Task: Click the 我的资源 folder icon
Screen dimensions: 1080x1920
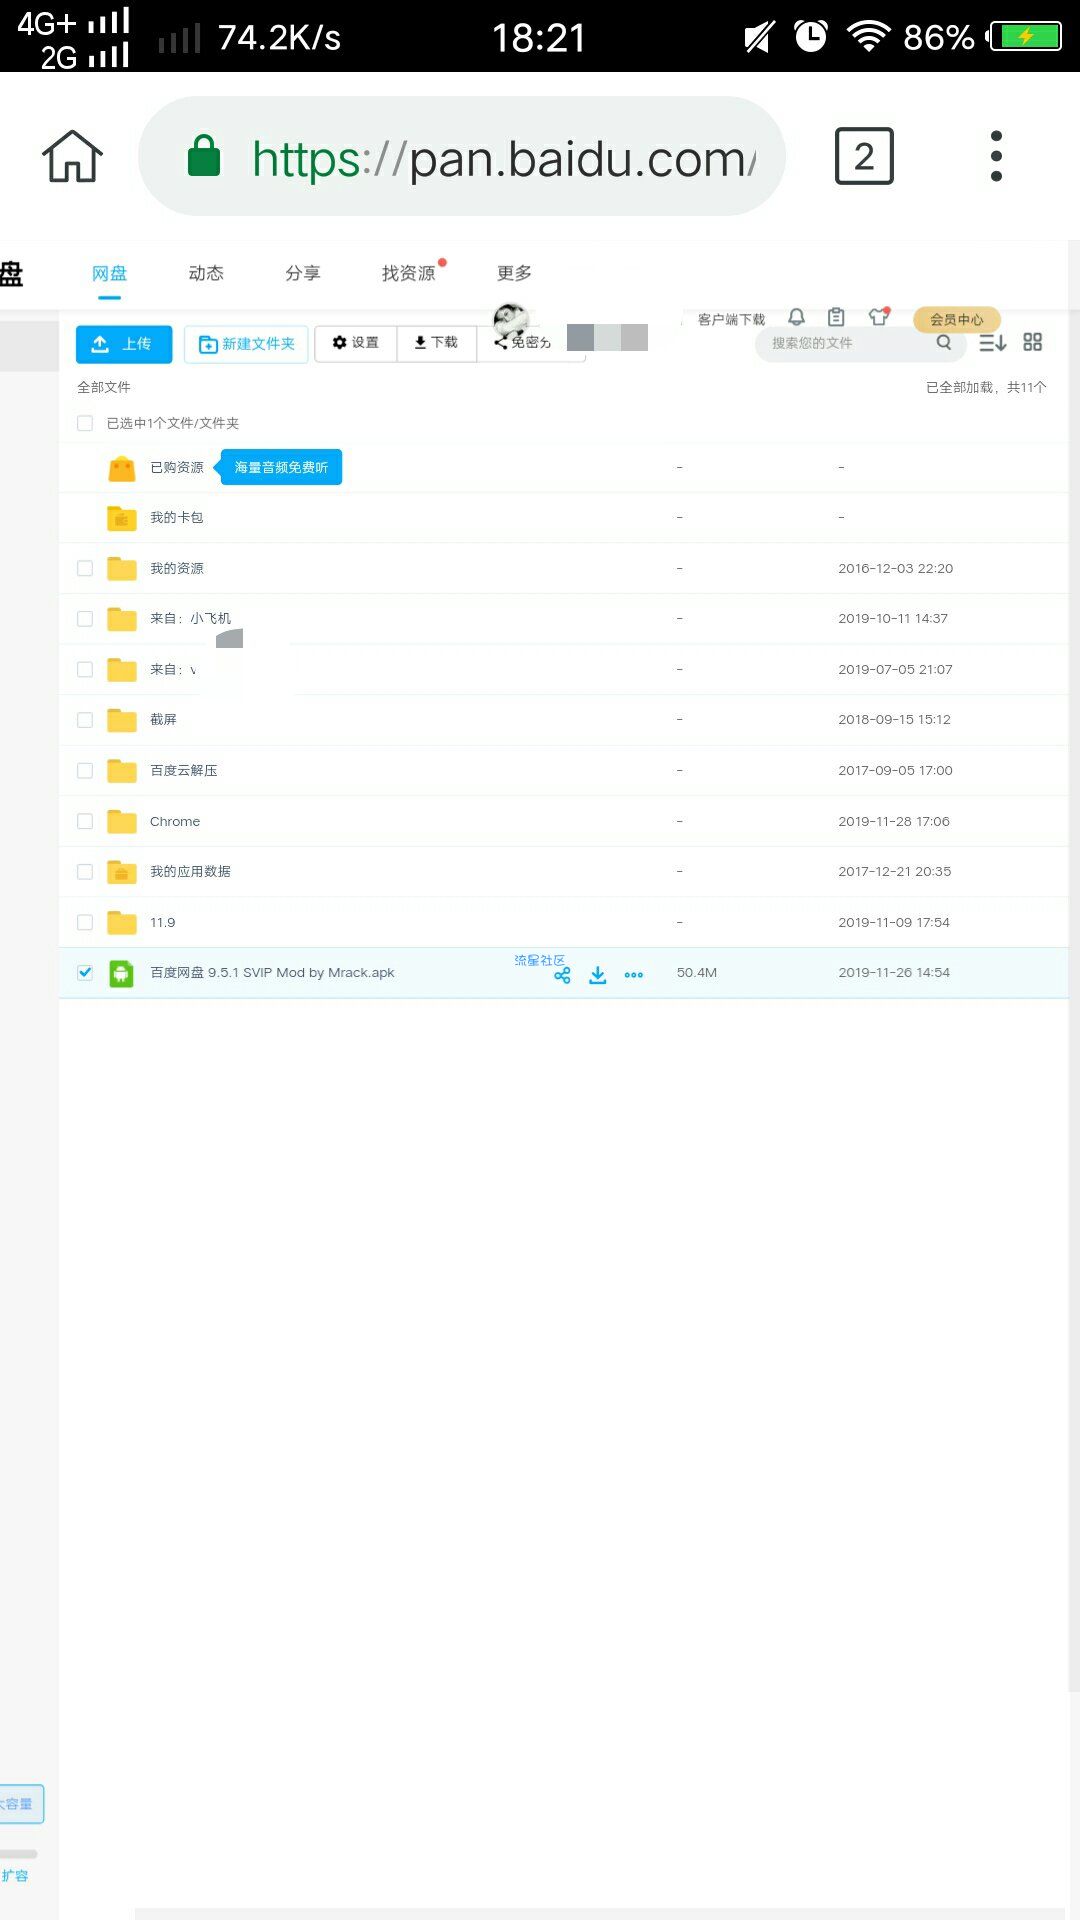Action: coord(122,569)
